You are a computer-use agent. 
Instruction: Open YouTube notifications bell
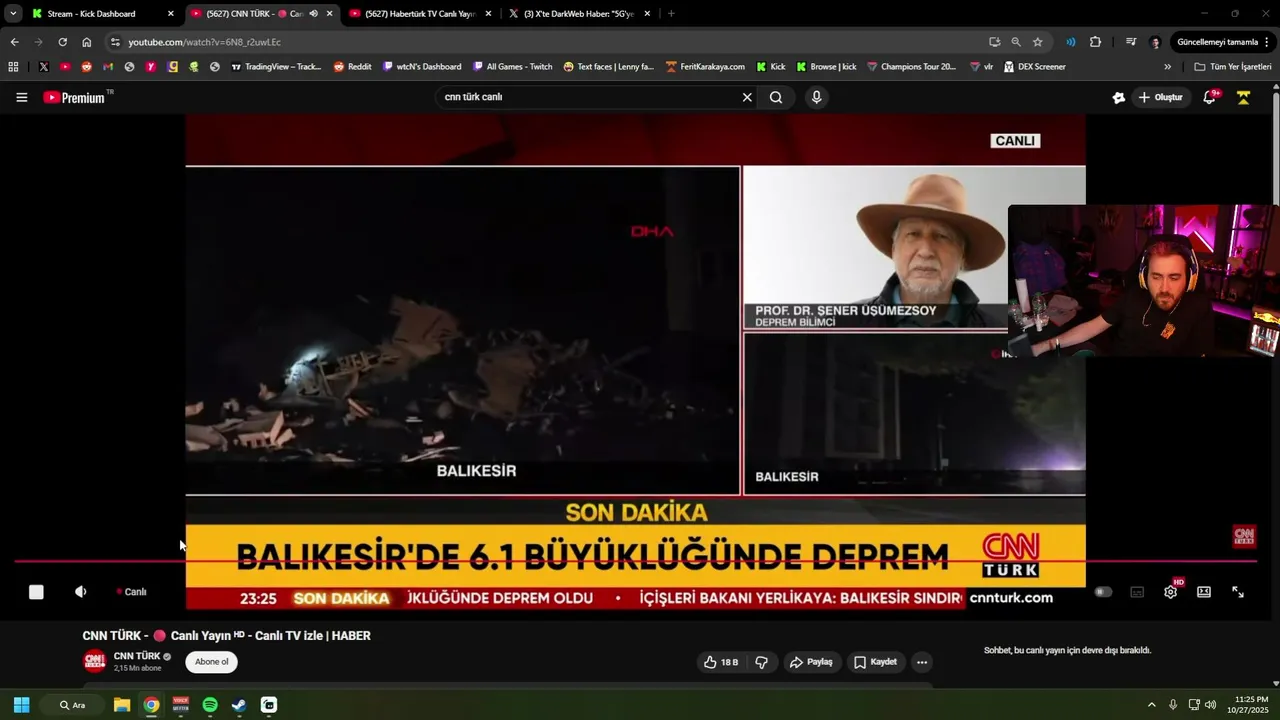pos(1209,97)
